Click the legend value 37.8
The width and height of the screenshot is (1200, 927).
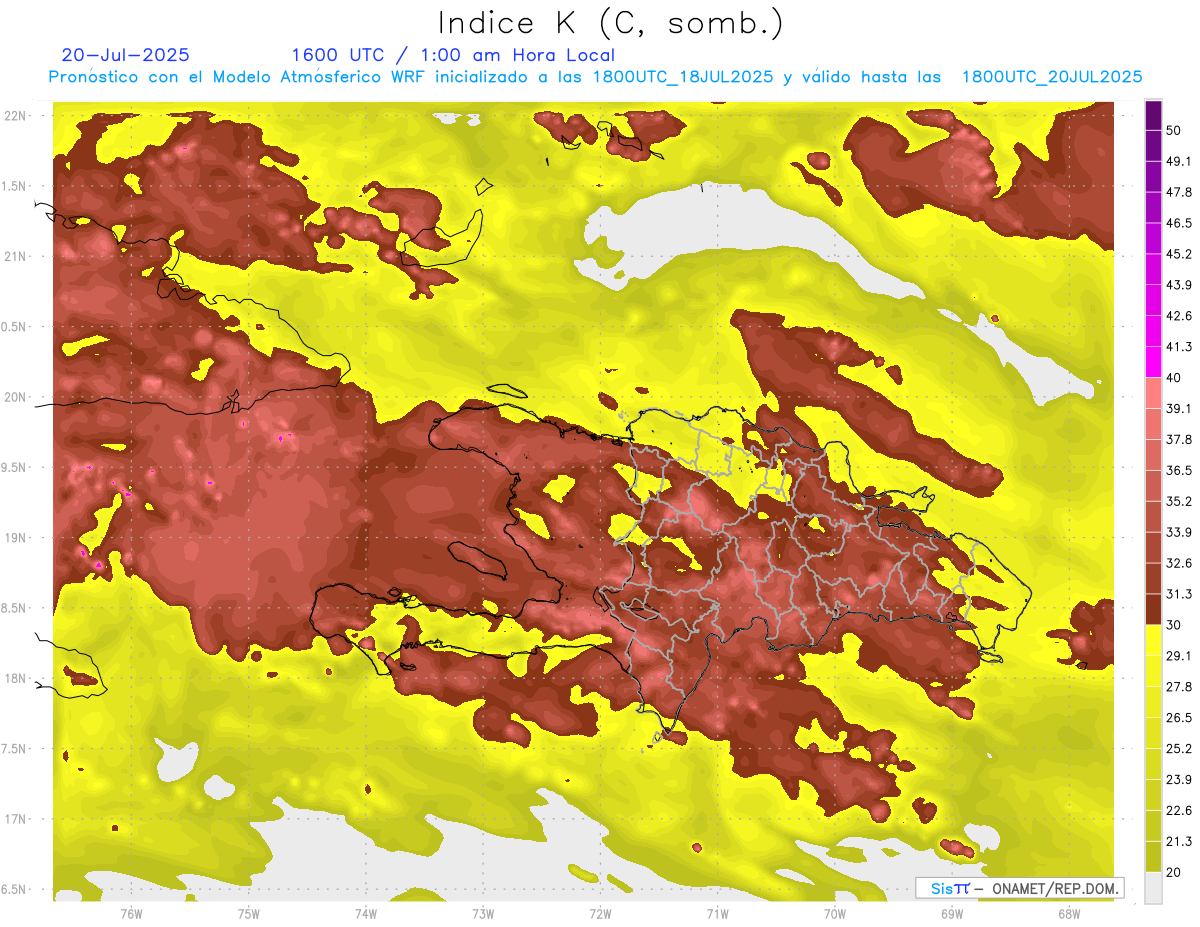(1178, 439)
